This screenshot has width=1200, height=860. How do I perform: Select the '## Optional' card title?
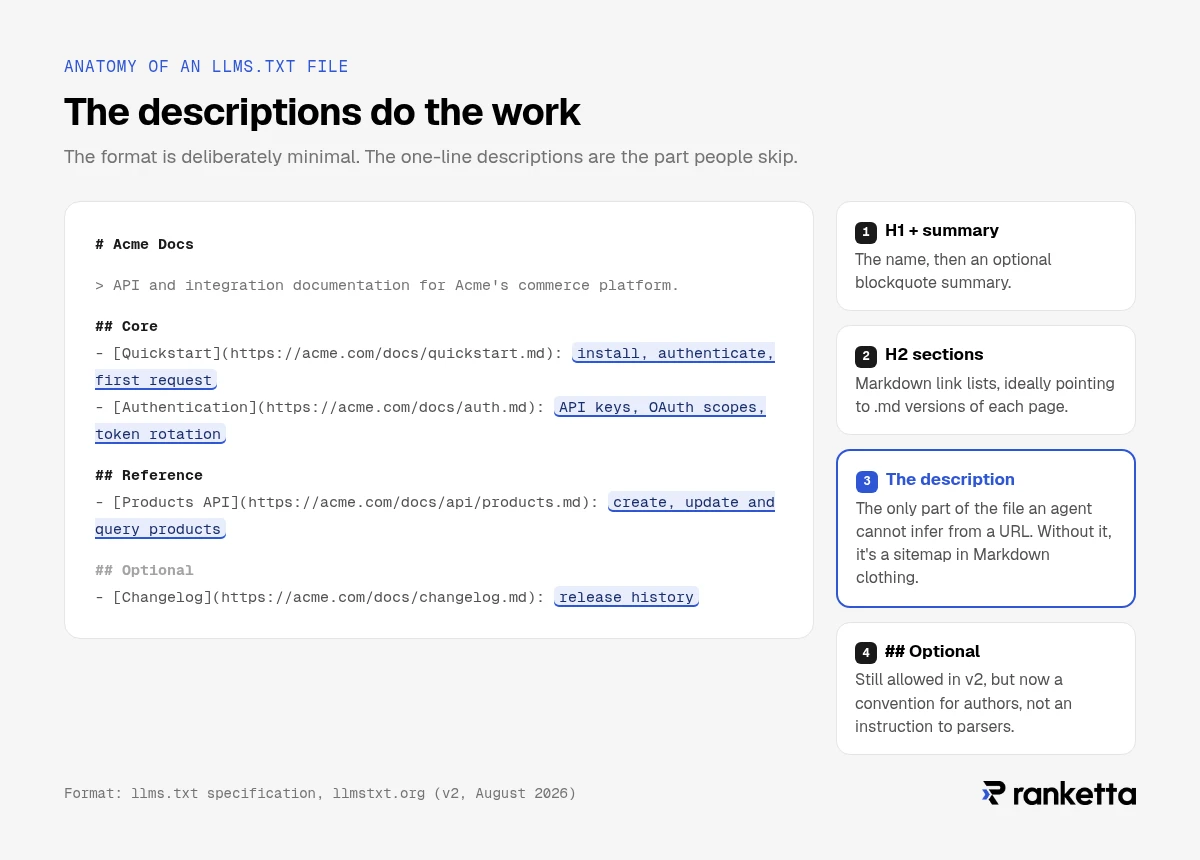coord(932,652)
